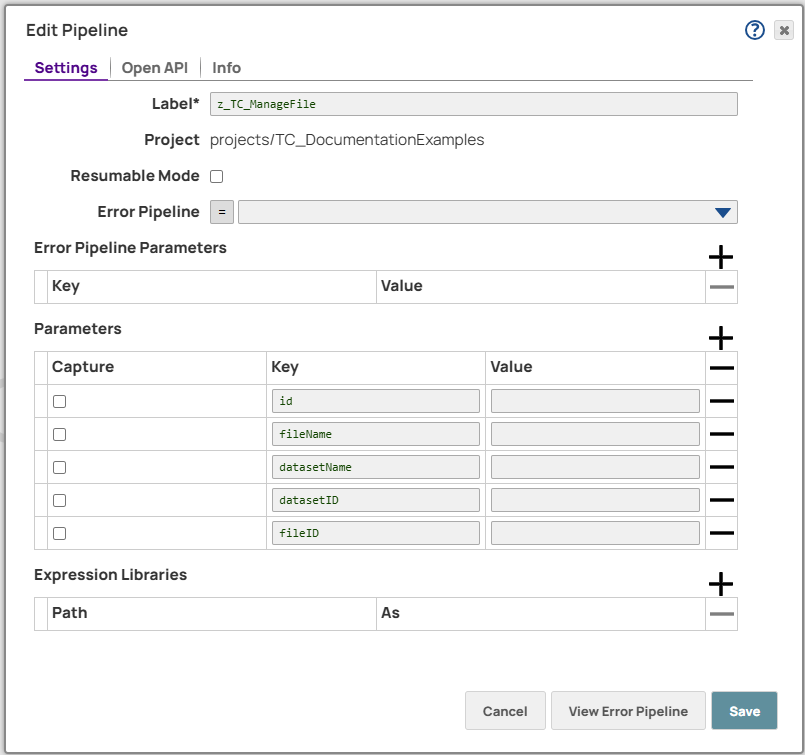Click the Capture column header
Screen dimensions: 805x755
83,367
